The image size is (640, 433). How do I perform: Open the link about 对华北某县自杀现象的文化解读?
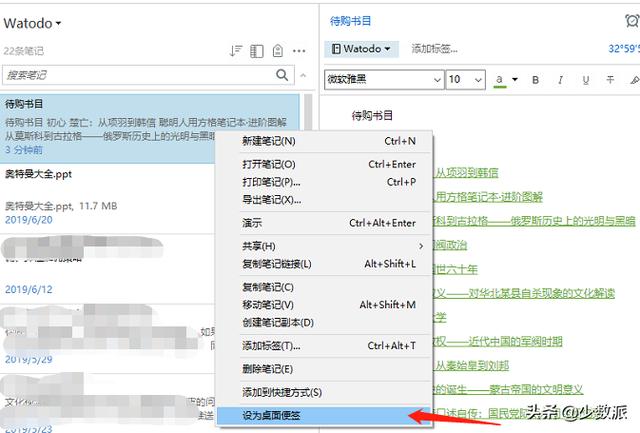tap(541, 293)
